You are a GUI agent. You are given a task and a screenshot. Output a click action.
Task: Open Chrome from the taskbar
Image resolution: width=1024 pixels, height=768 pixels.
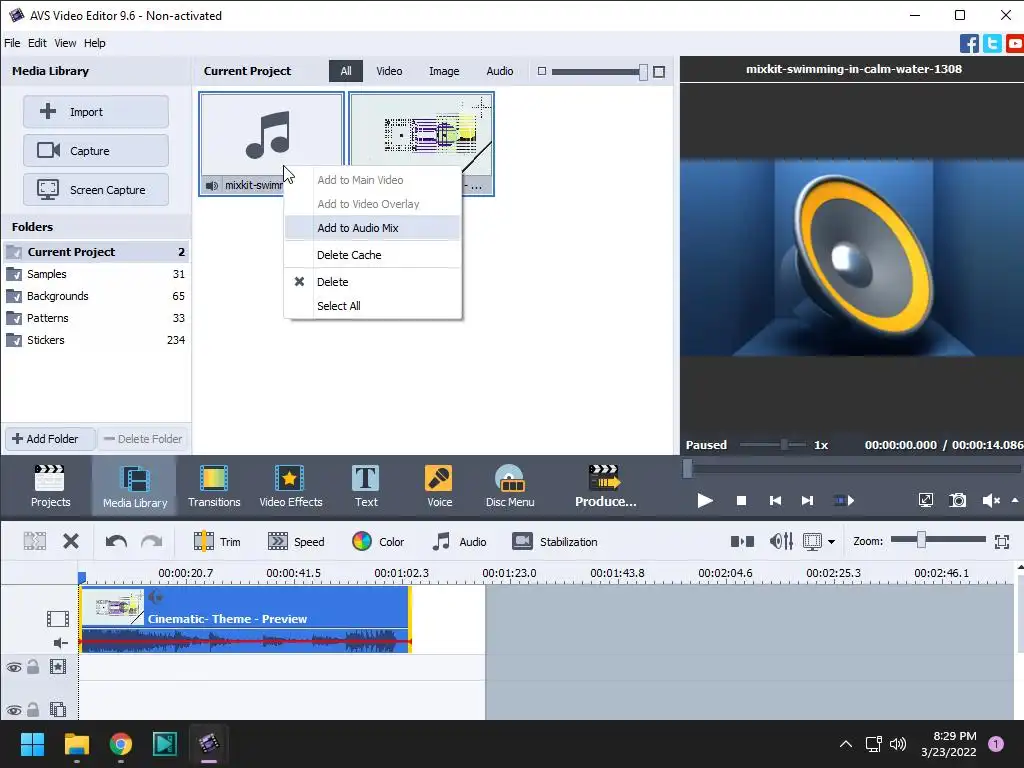tap(121, 744)
